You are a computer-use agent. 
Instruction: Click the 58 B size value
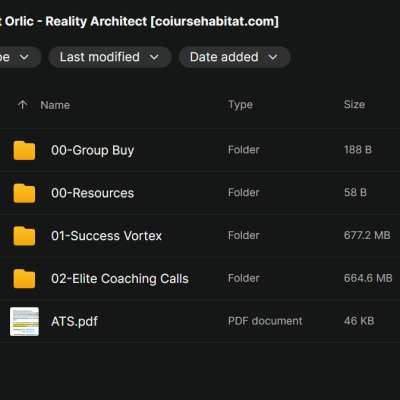355,192
